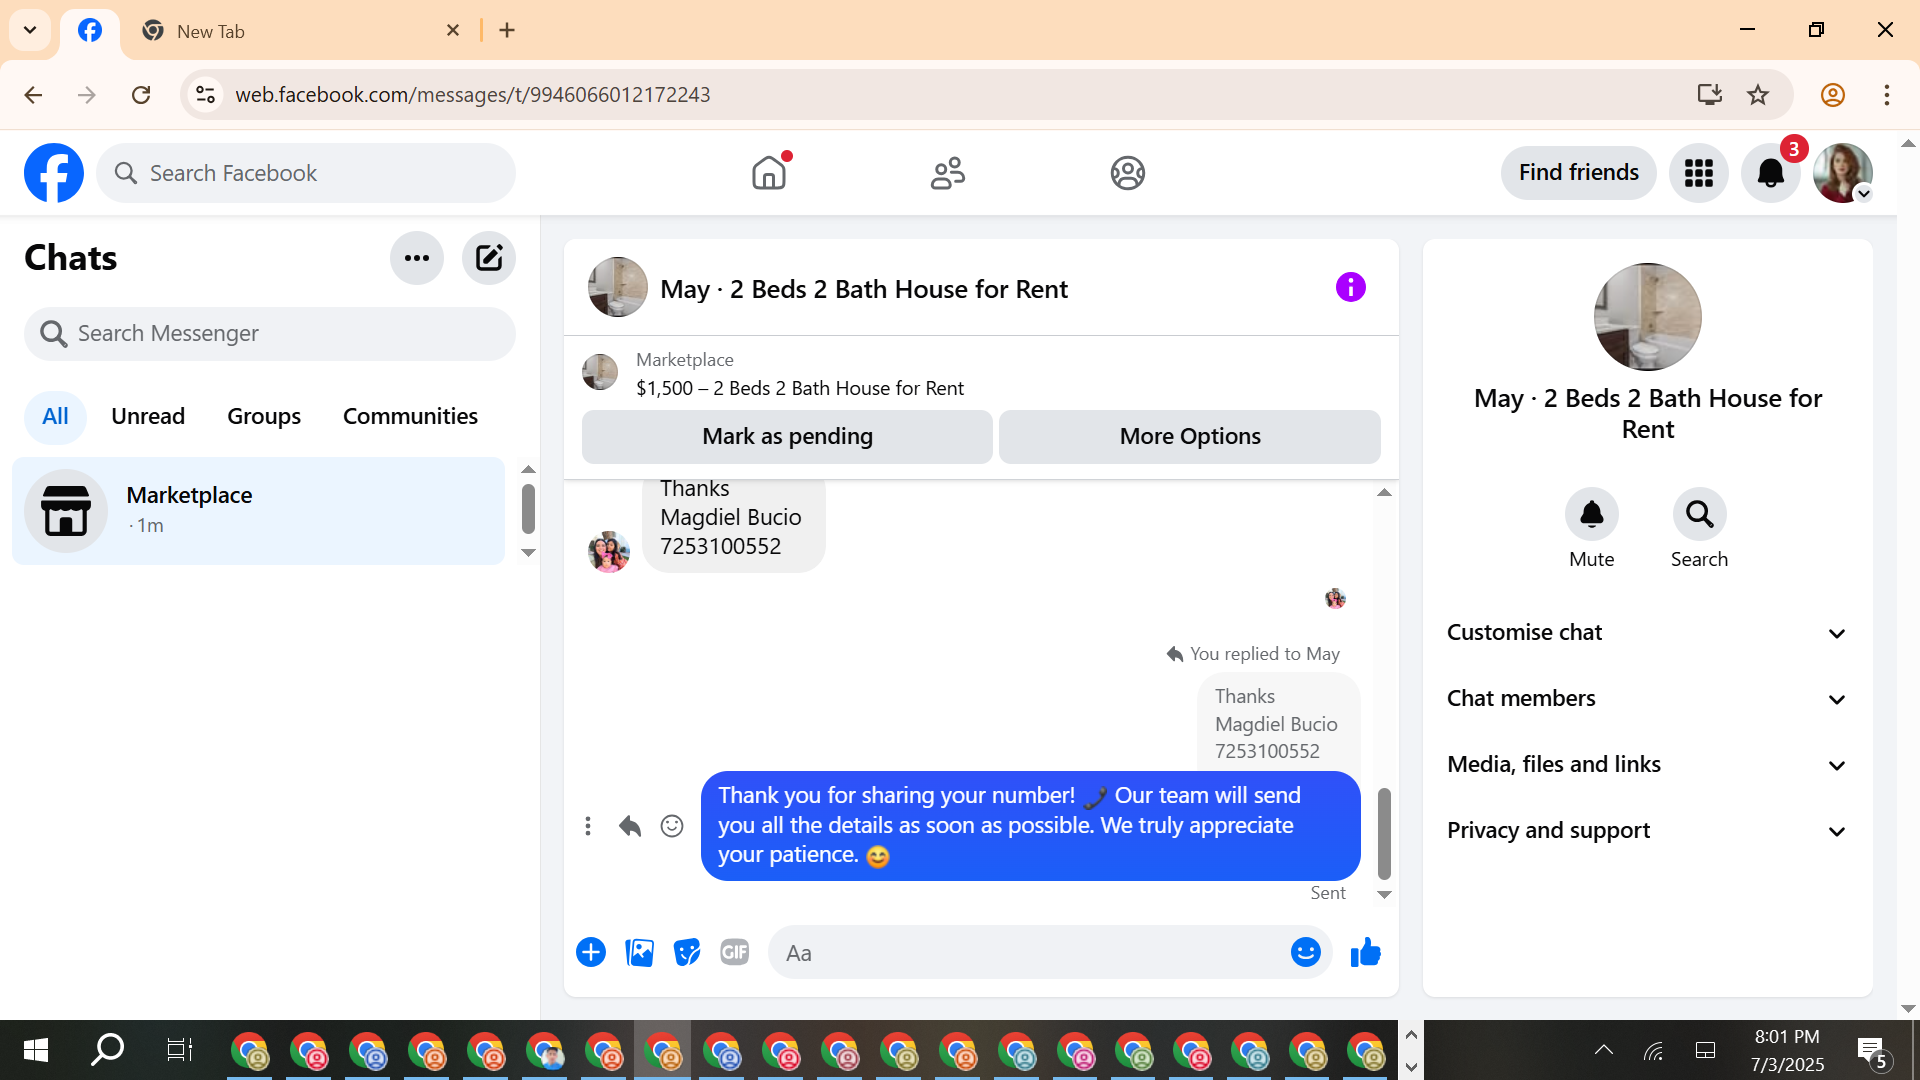Reply to the sent message with the arrow icon
1920x1080 pixels.
(629, 826)
